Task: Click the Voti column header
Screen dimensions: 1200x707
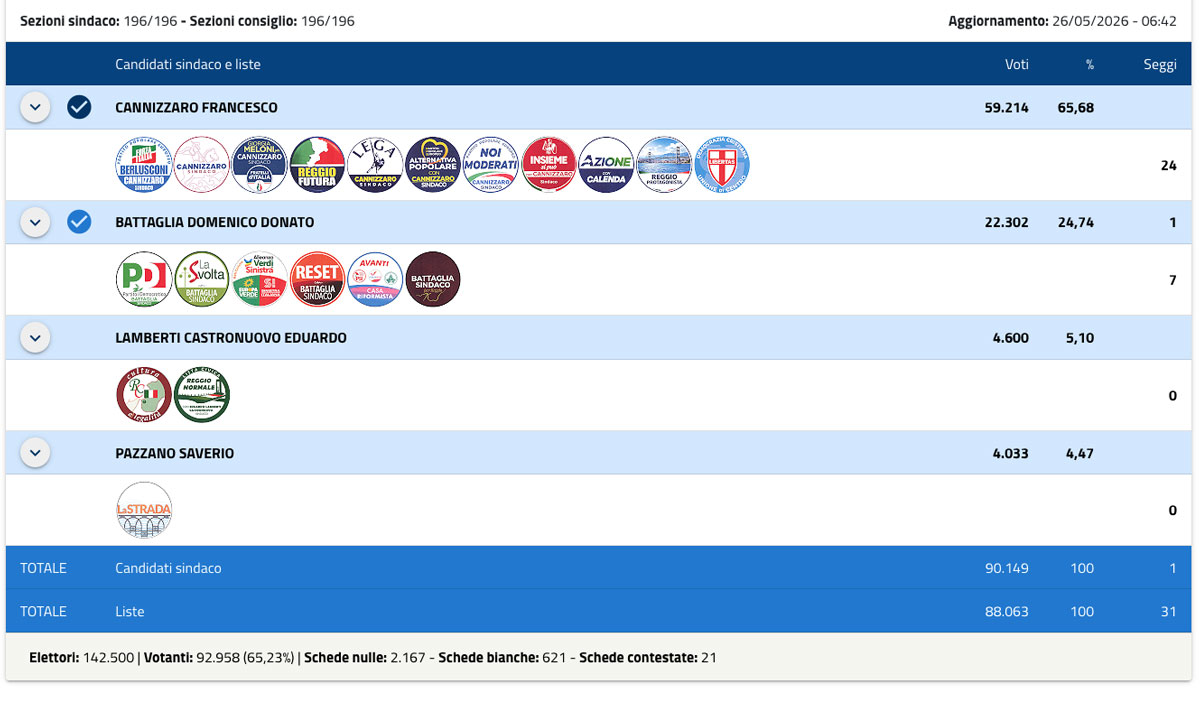Action: (1017, 64)
